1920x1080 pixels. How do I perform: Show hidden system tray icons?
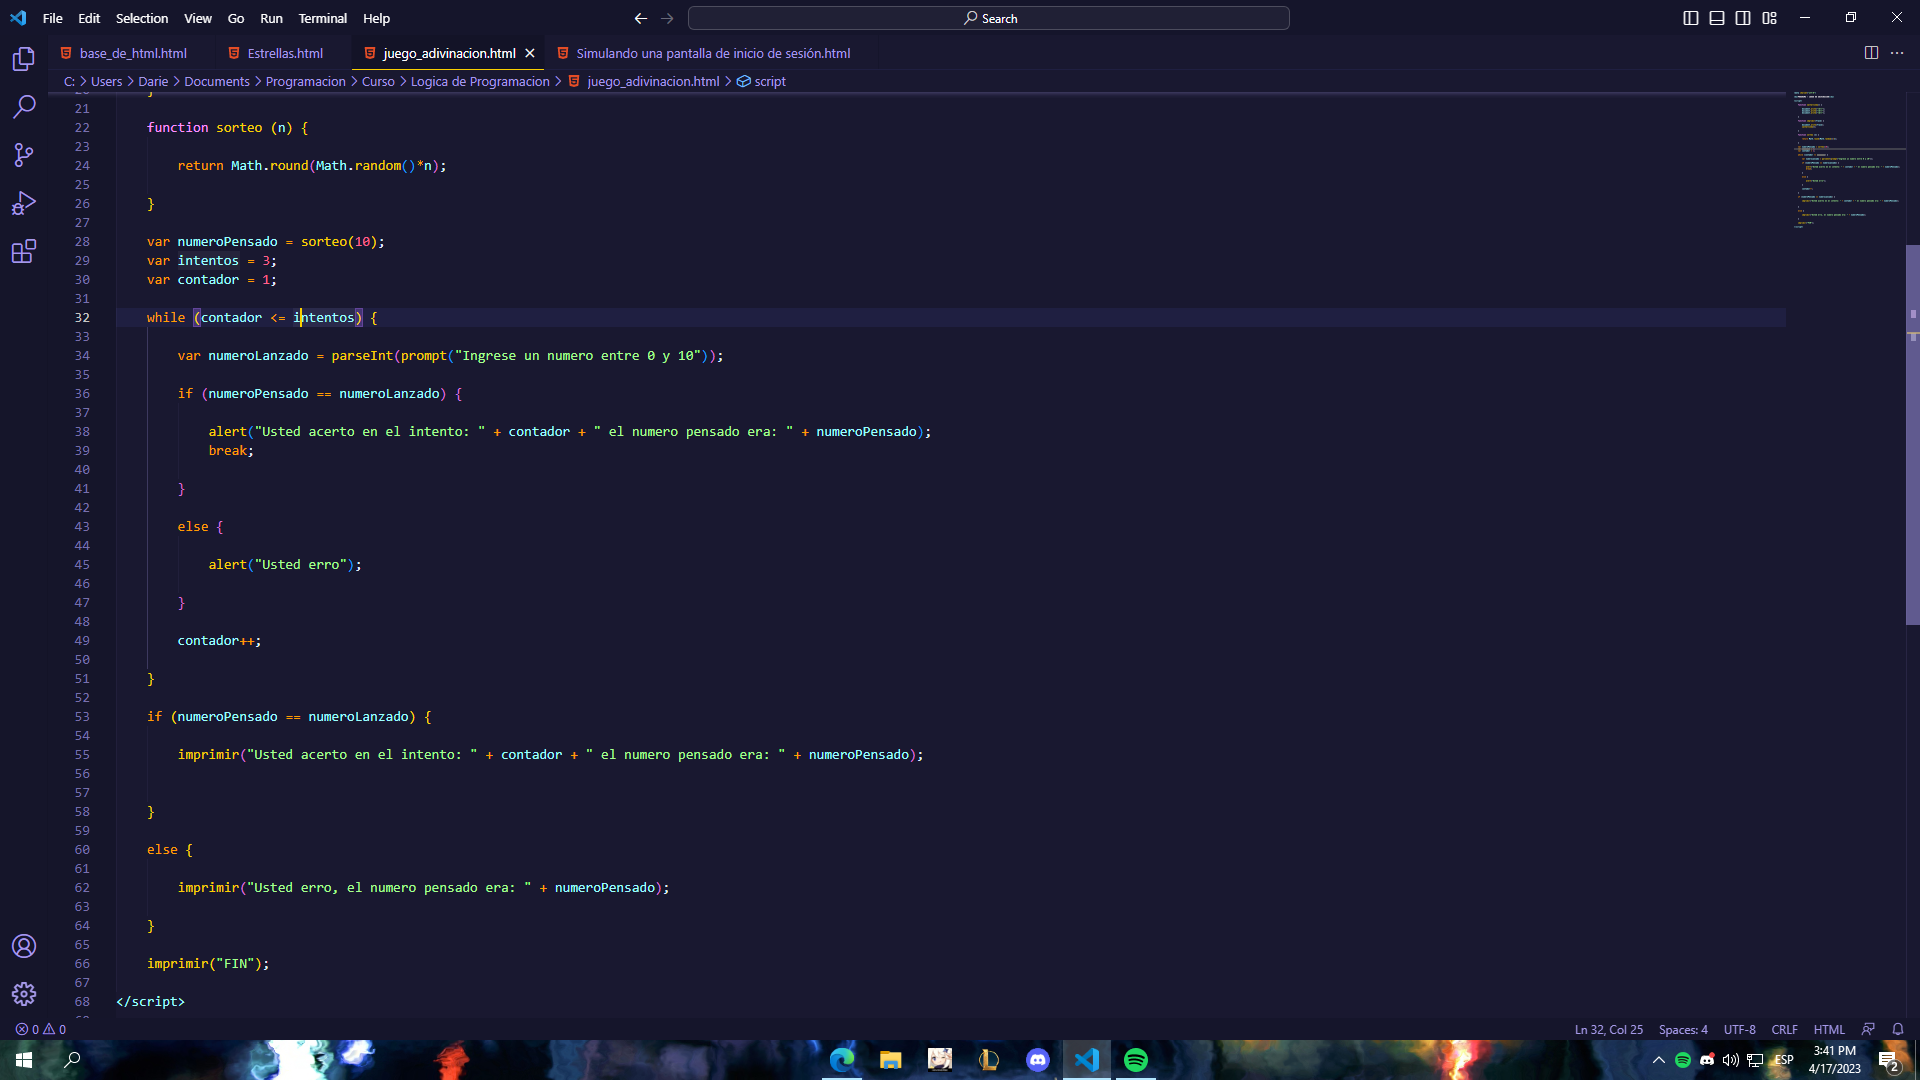(1659, 1060)
